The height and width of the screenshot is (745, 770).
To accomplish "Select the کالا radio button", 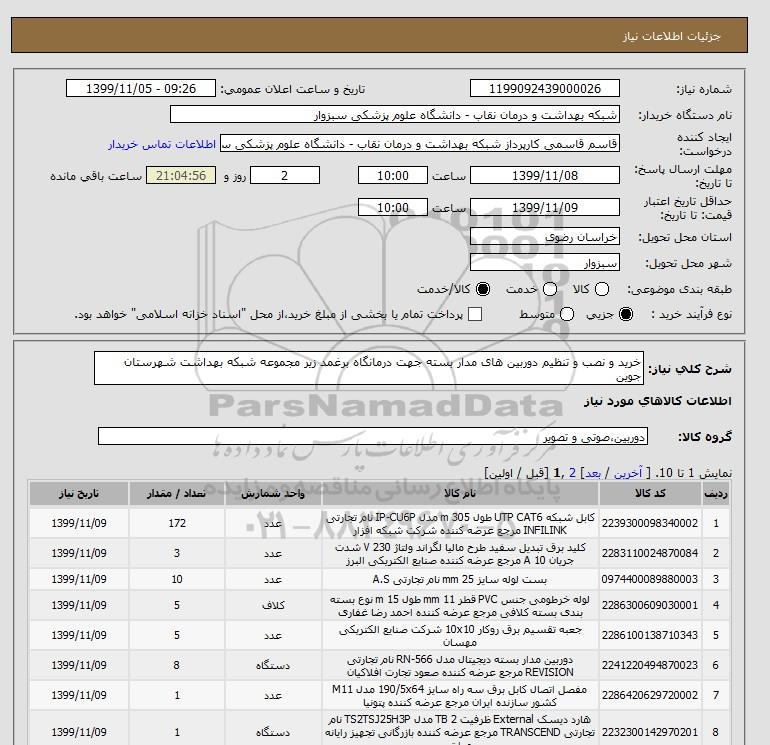I will [x=602, y=289].
